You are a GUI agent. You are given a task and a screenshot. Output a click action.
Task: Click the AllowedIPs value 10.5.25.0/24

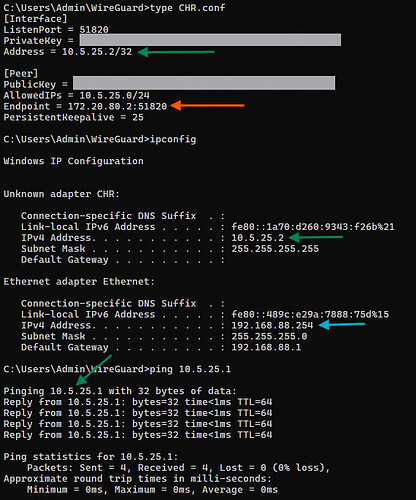(114, 95)
